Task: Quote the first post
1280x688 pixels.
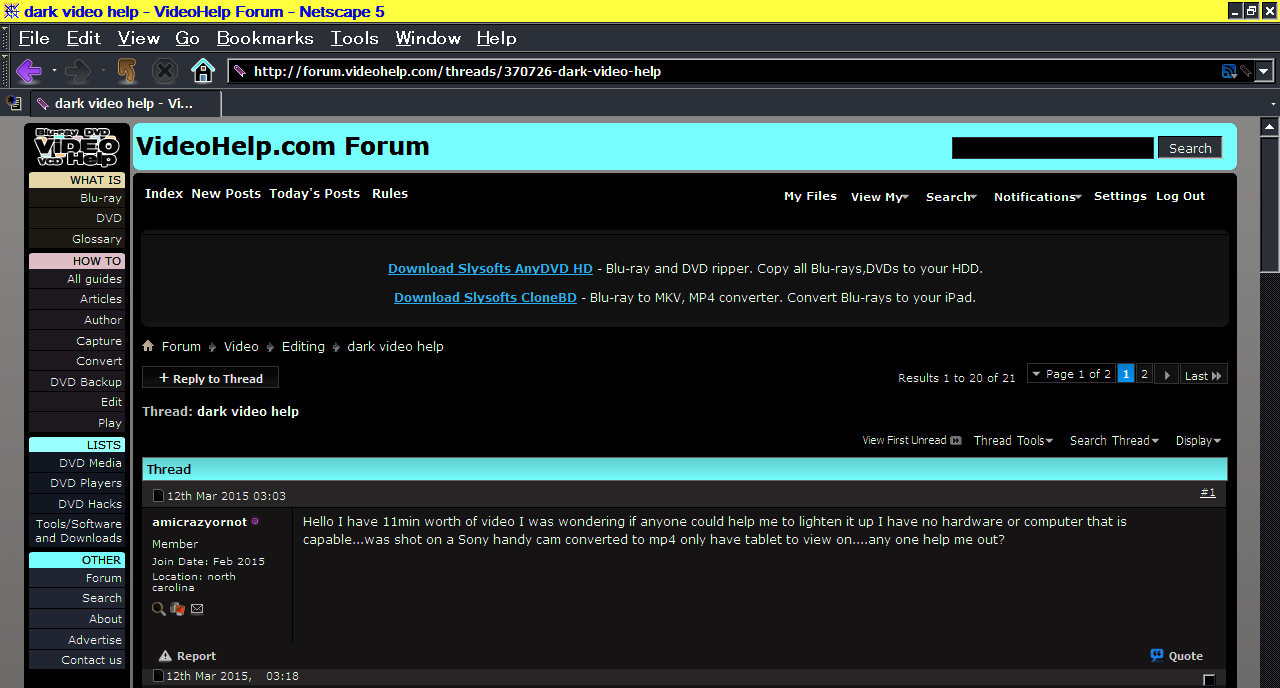Action: tap(1177, 656)
